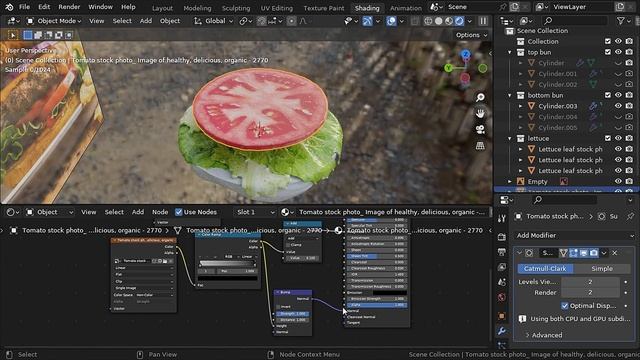Open the material Slot 1 dropdown
The width and height of the screenshot is (640, 360).
coord(256,212)
